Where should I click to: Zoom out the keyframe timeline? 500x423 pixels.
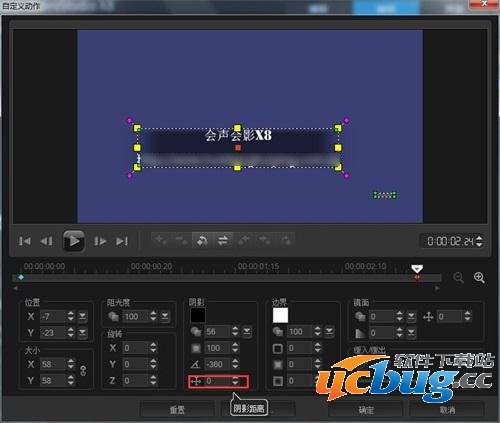pos(459,277)
